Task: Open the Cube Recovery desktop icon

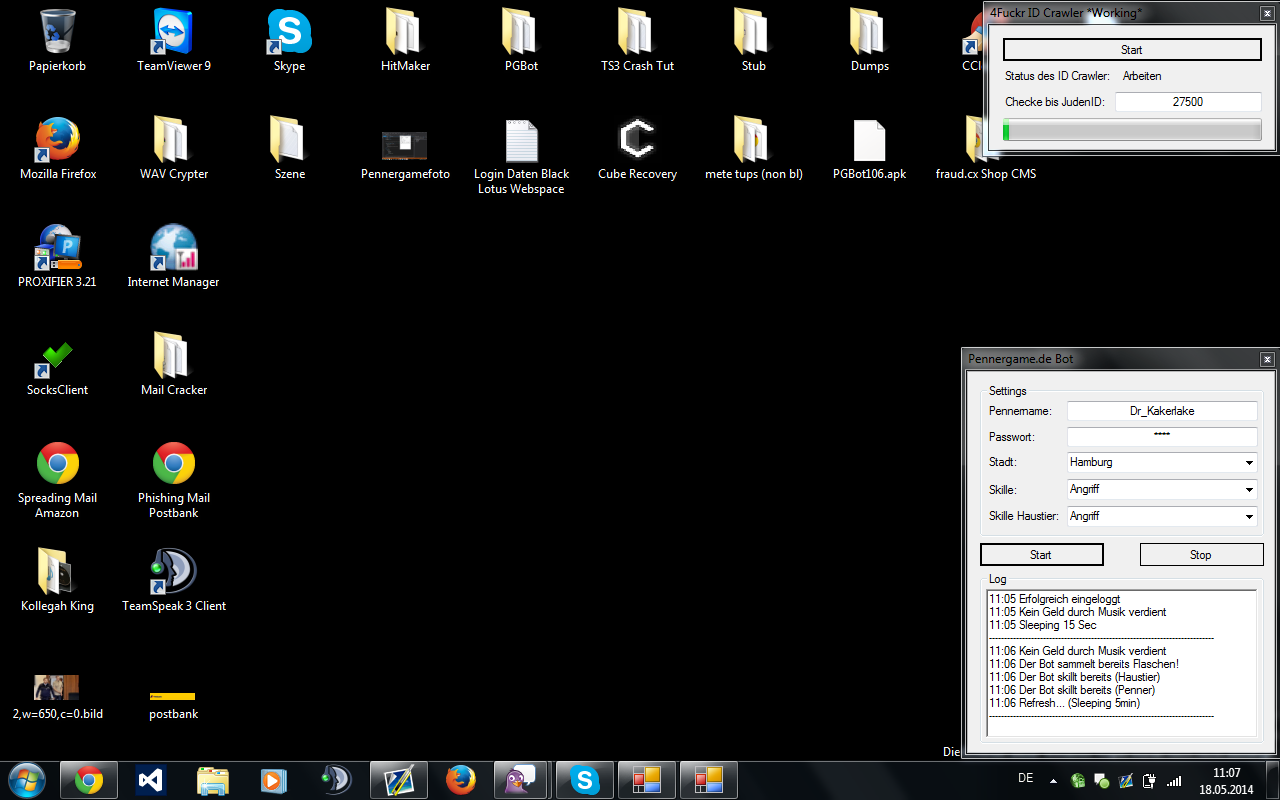Action: 637,141
